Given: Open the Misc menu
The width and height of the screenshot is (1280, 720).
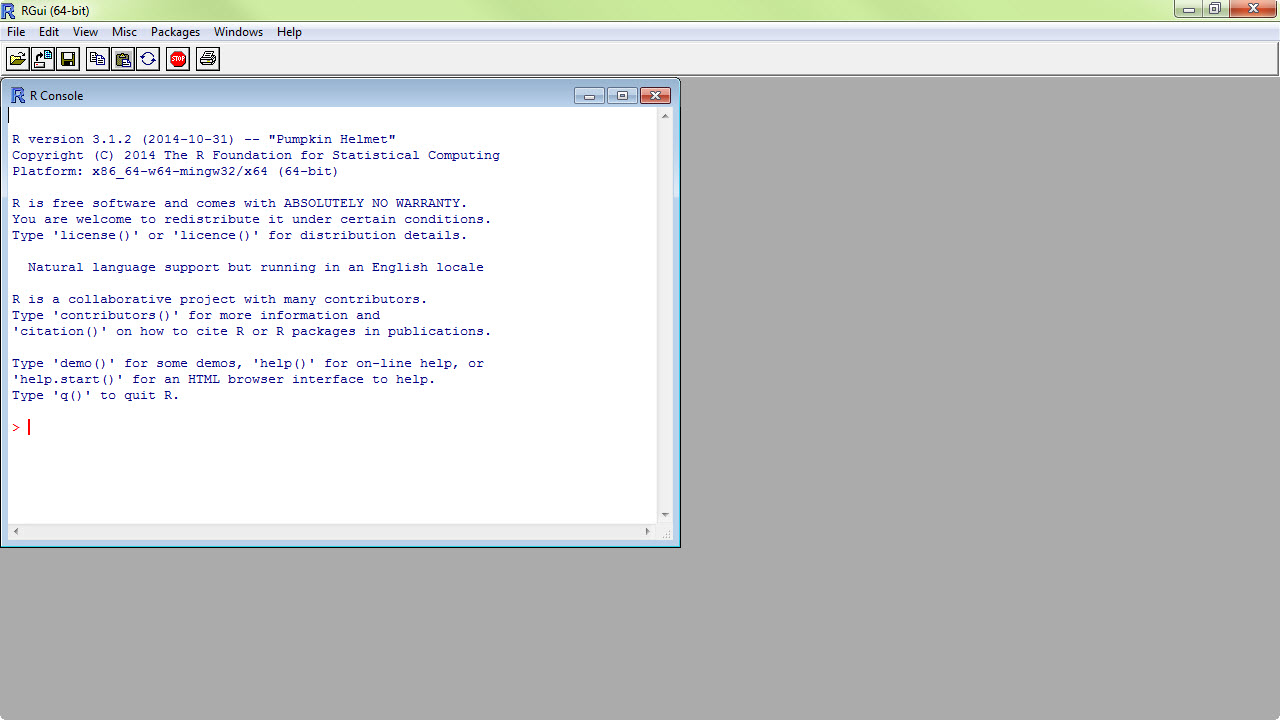Looking at the screenshot, I should pyautogui.click(x=124, y=32).
